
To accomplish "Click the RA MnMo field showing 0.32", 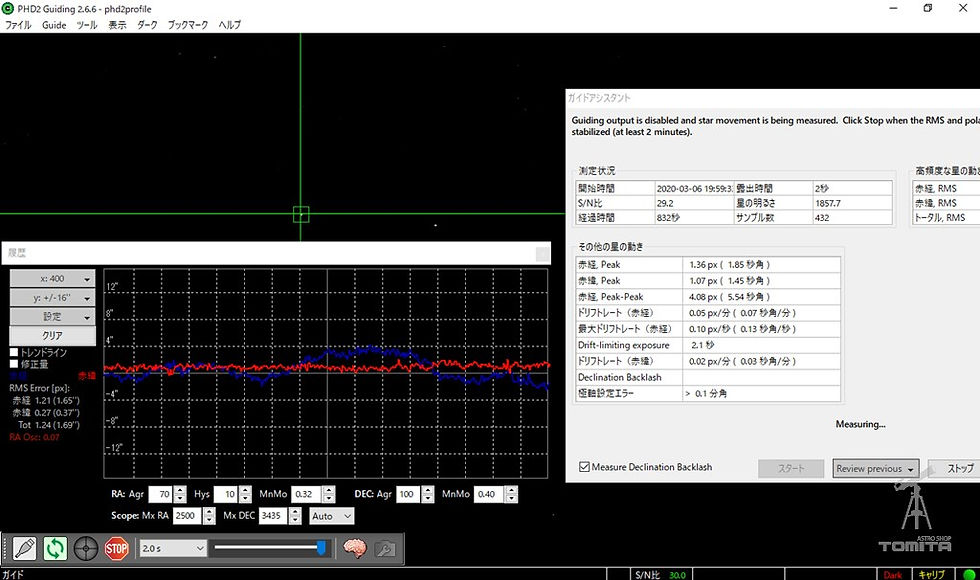I will 306,494.
